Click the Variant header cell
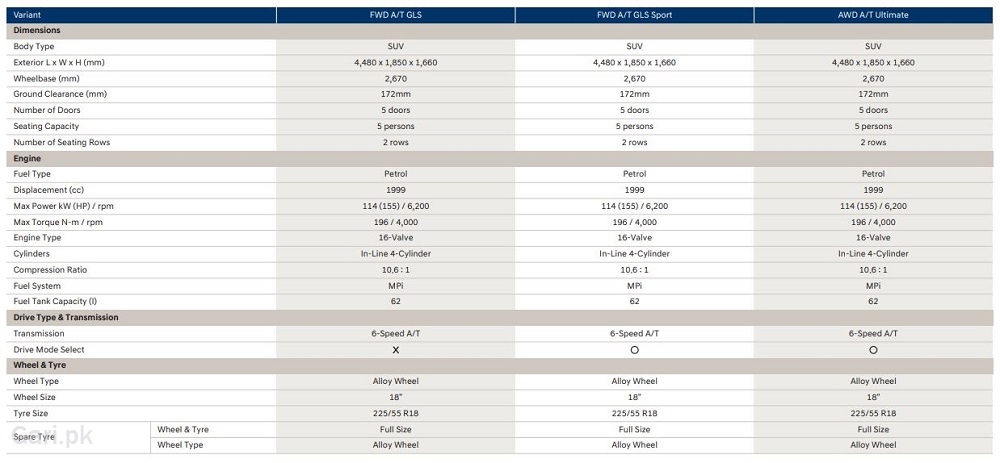Screen dimensions: 1000x463 pyautogui.click(x=30, y=14)
